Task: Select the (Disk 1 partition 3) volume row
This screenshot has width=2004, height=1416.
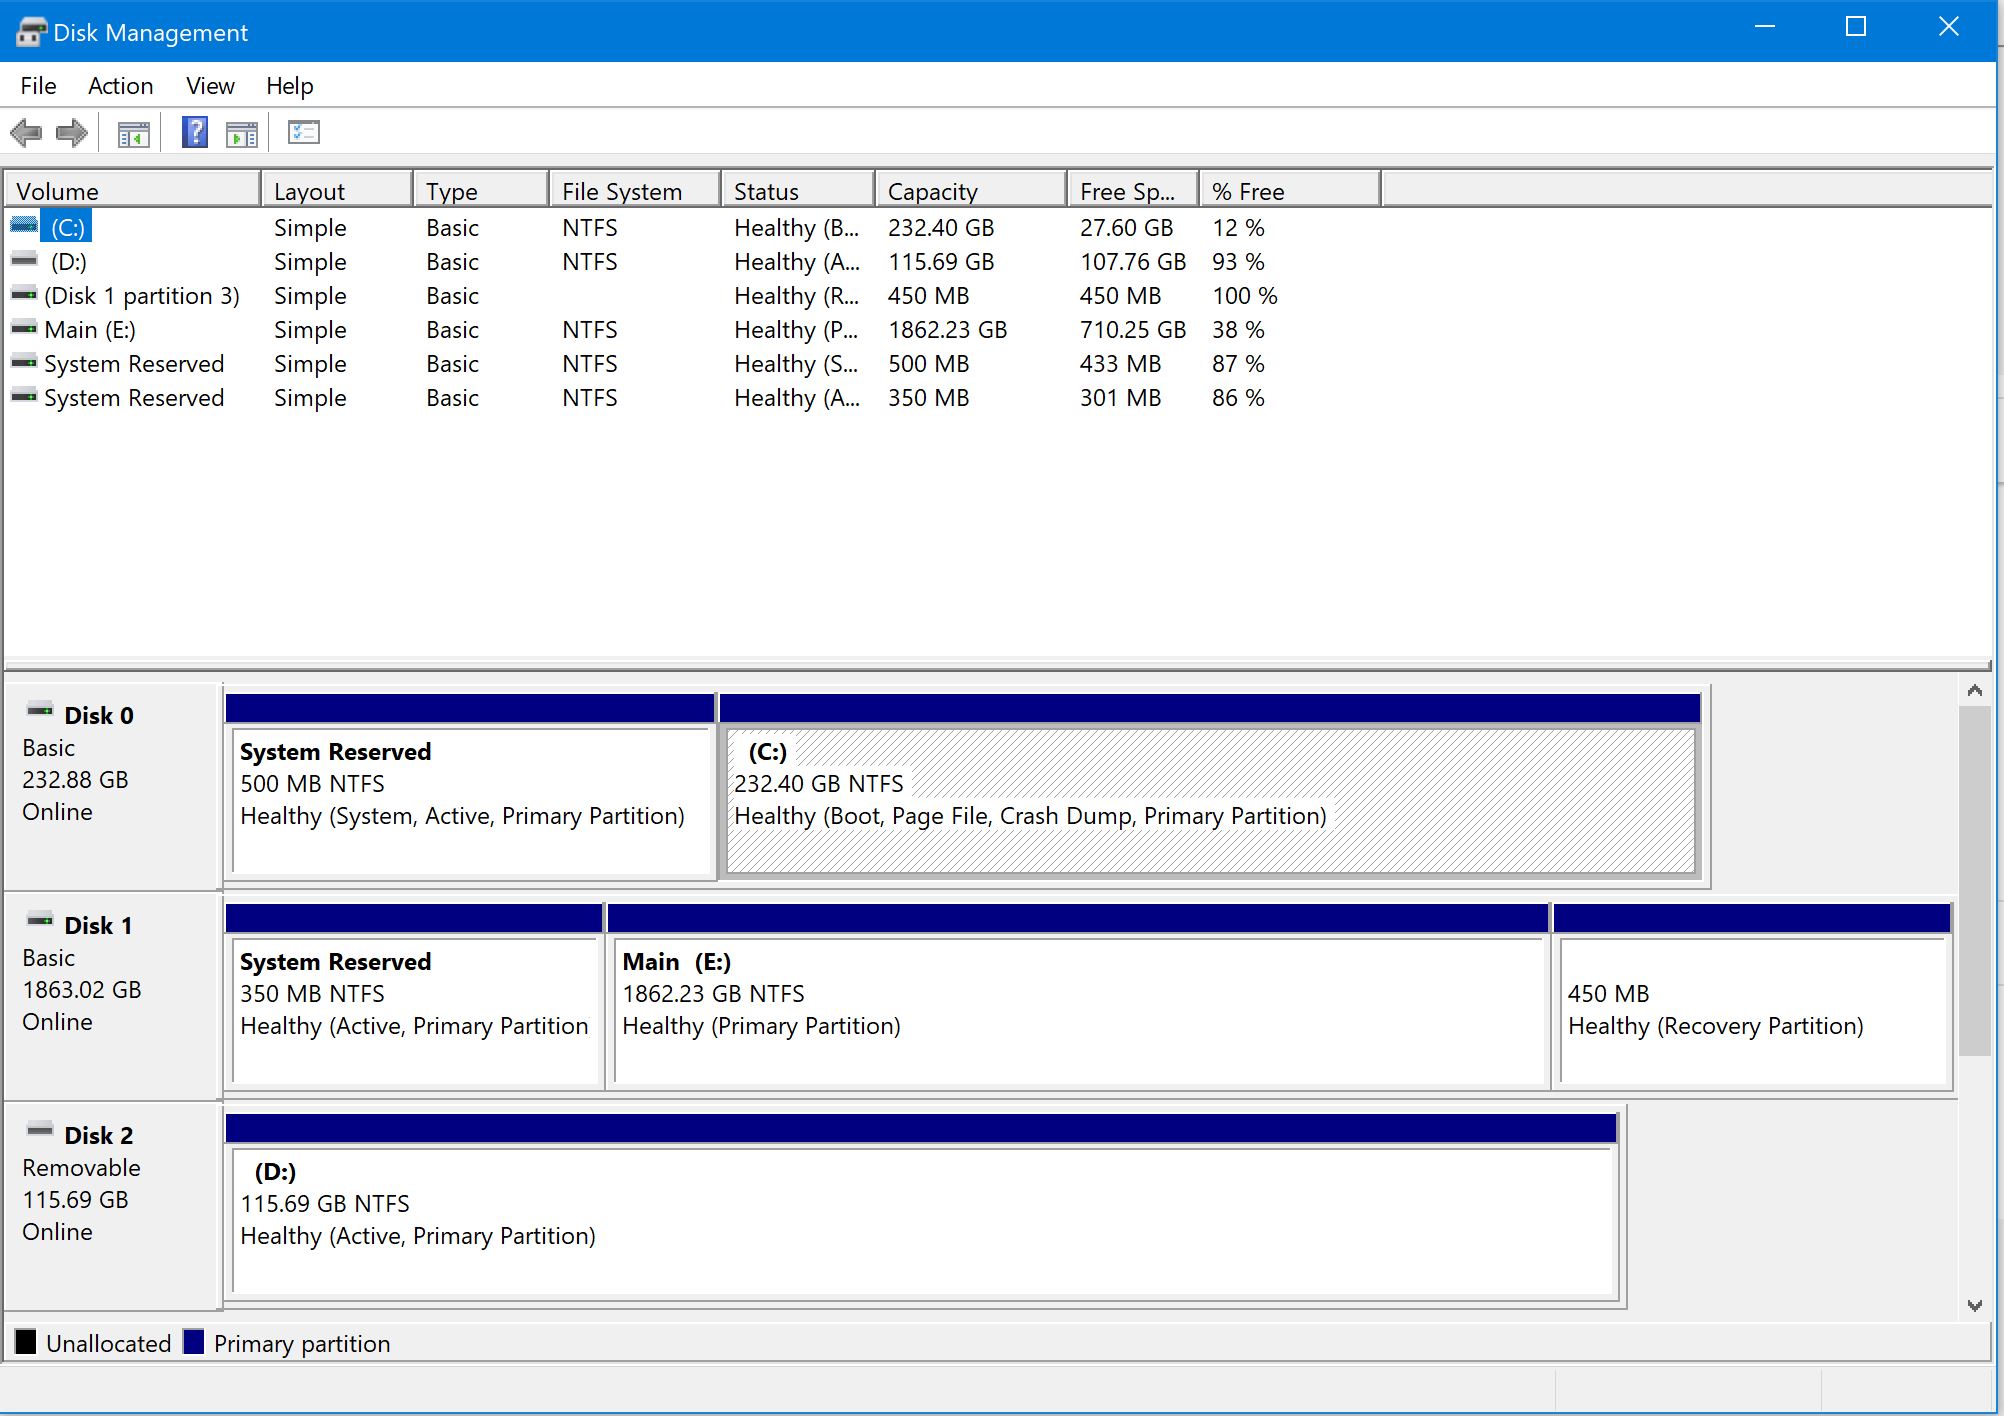Action: pyautogui.click(x=142, y=296)
